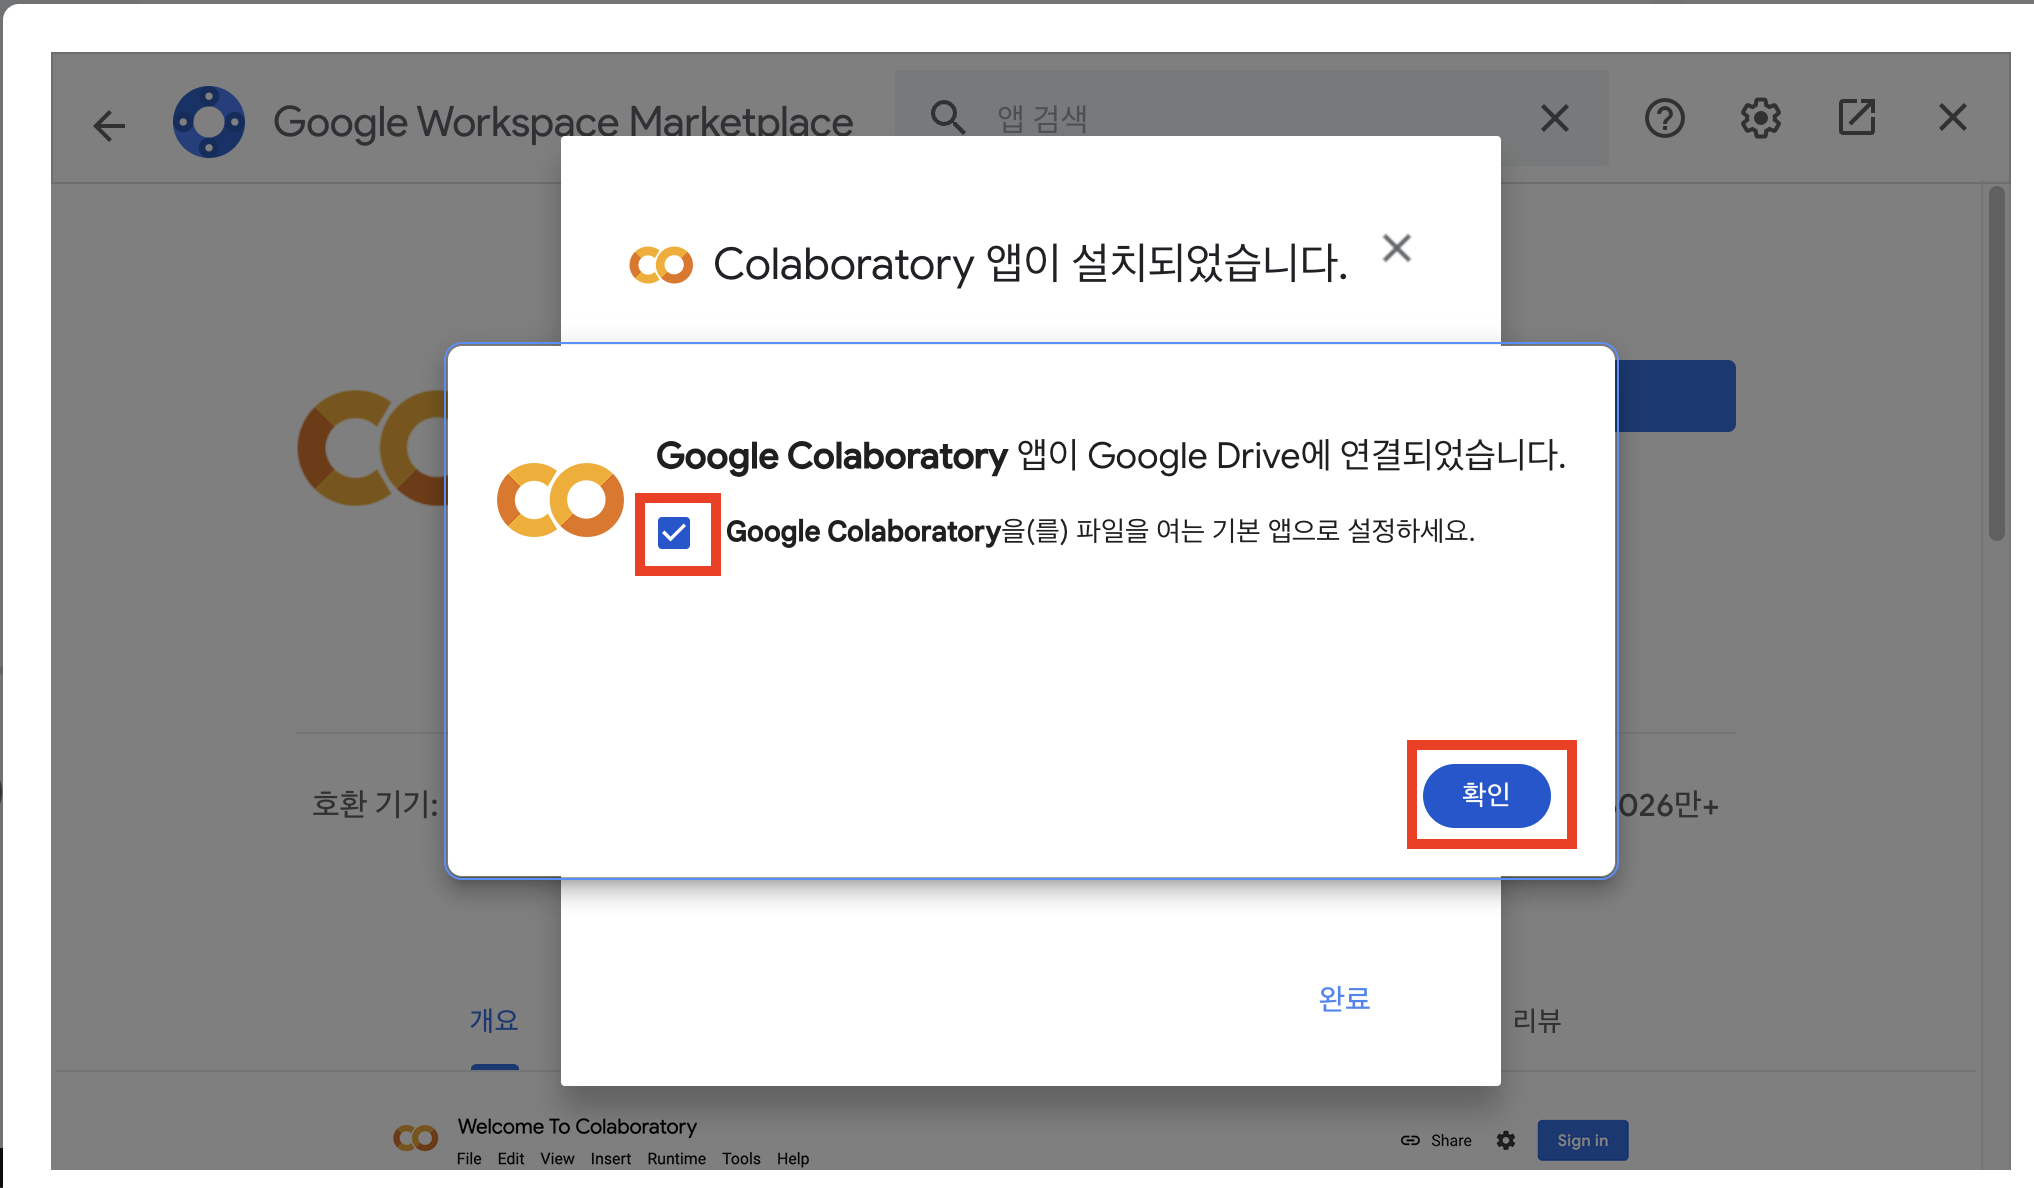Click the 완료 link
Image resolution: width=2034 pixels, height=1188 pixels.
[1344, 998]
